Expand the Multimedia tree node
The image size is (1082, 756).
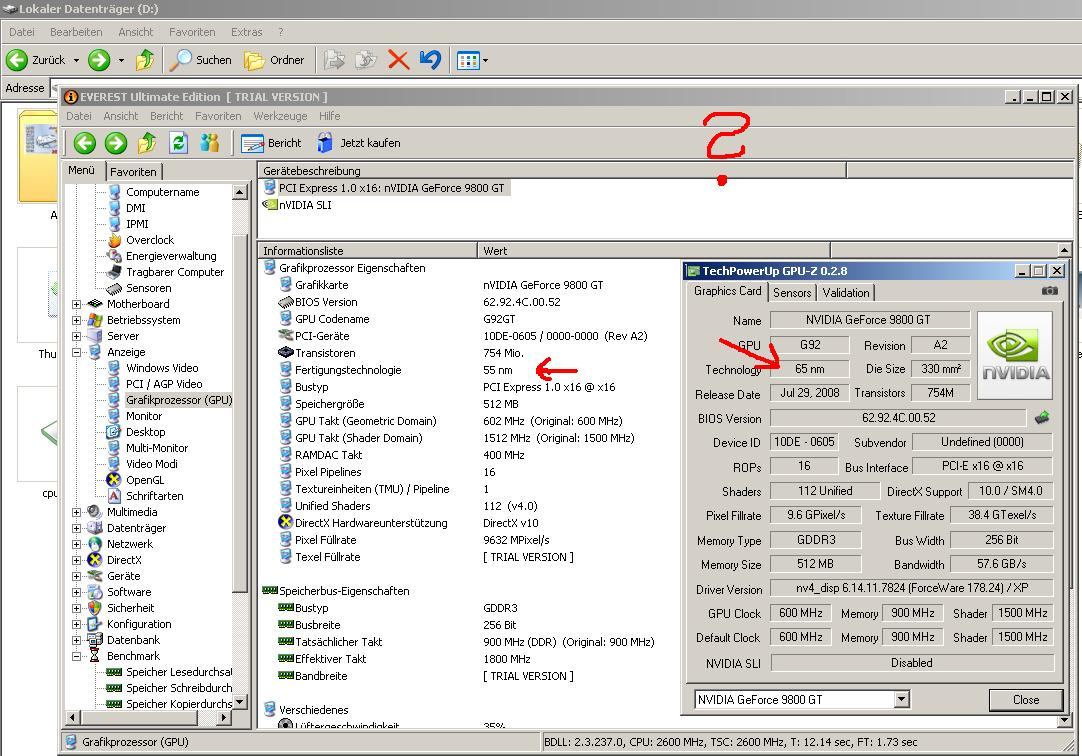pyautogui.click(x=77, y=512)
